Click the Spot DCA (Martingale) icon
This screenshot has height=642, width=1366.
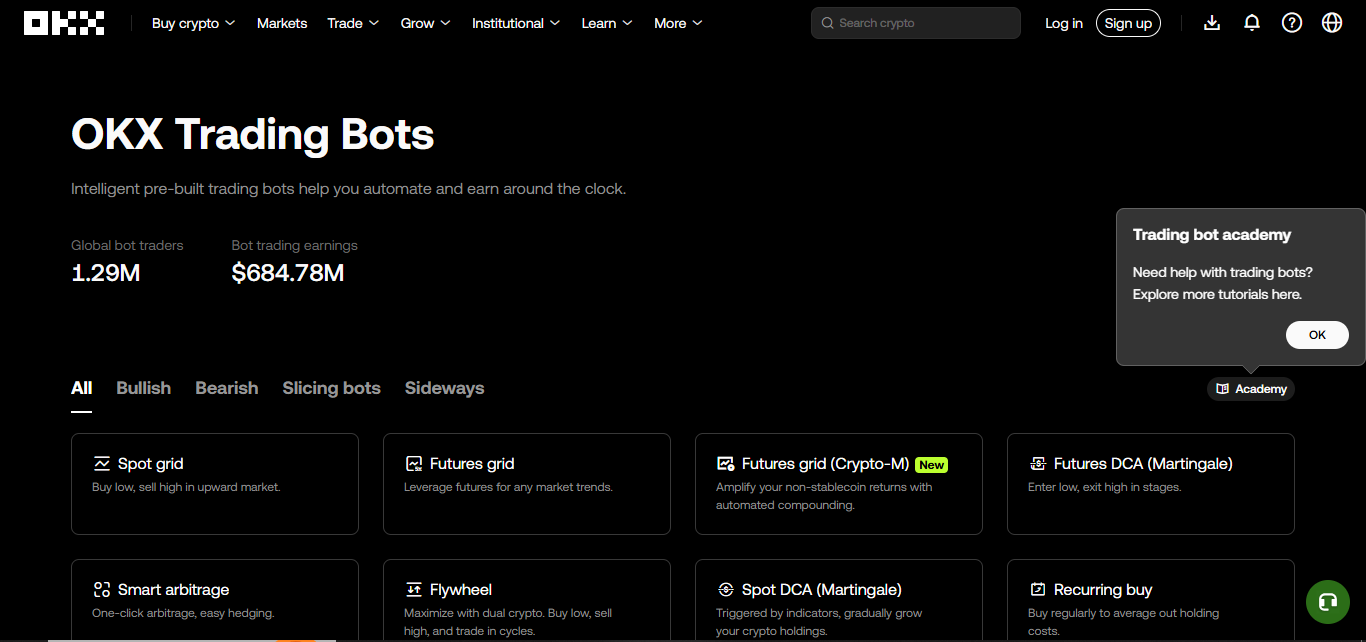tap(726, 590)
